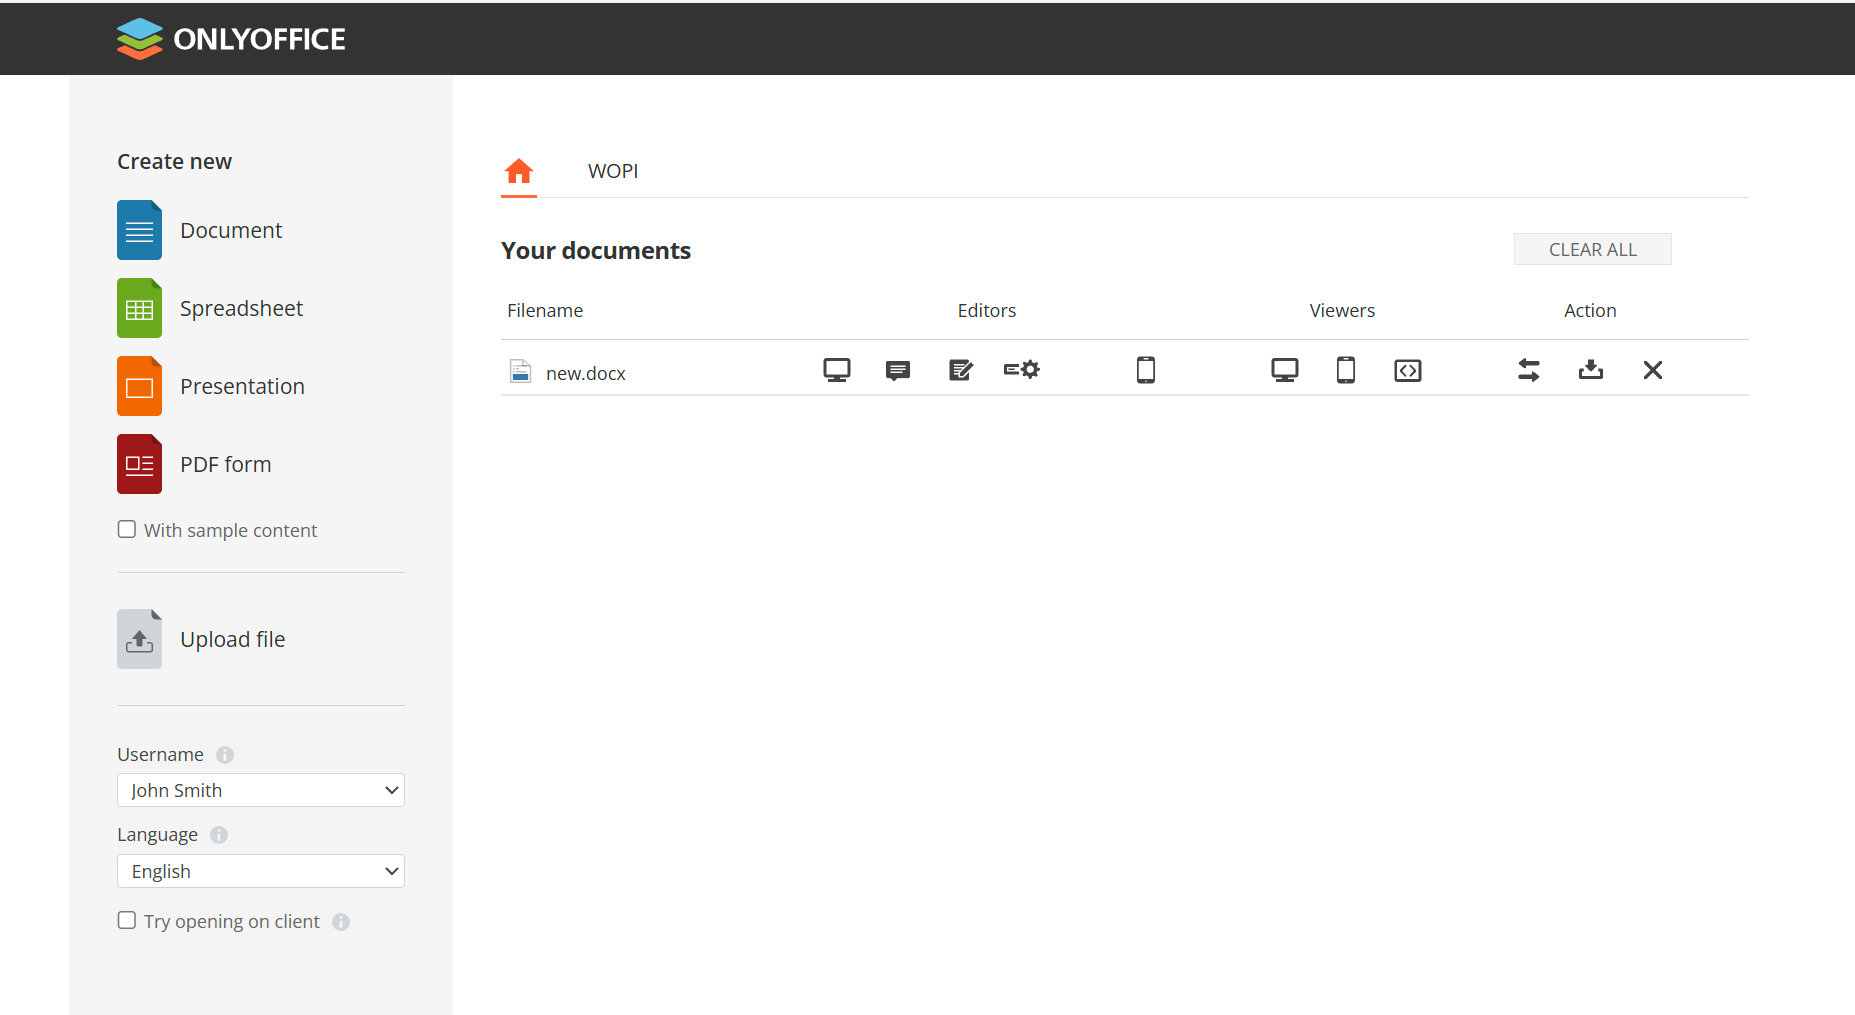Click the Create new heading
The width and height of the screenshot is (1855, 1015).
click(174, 161)
